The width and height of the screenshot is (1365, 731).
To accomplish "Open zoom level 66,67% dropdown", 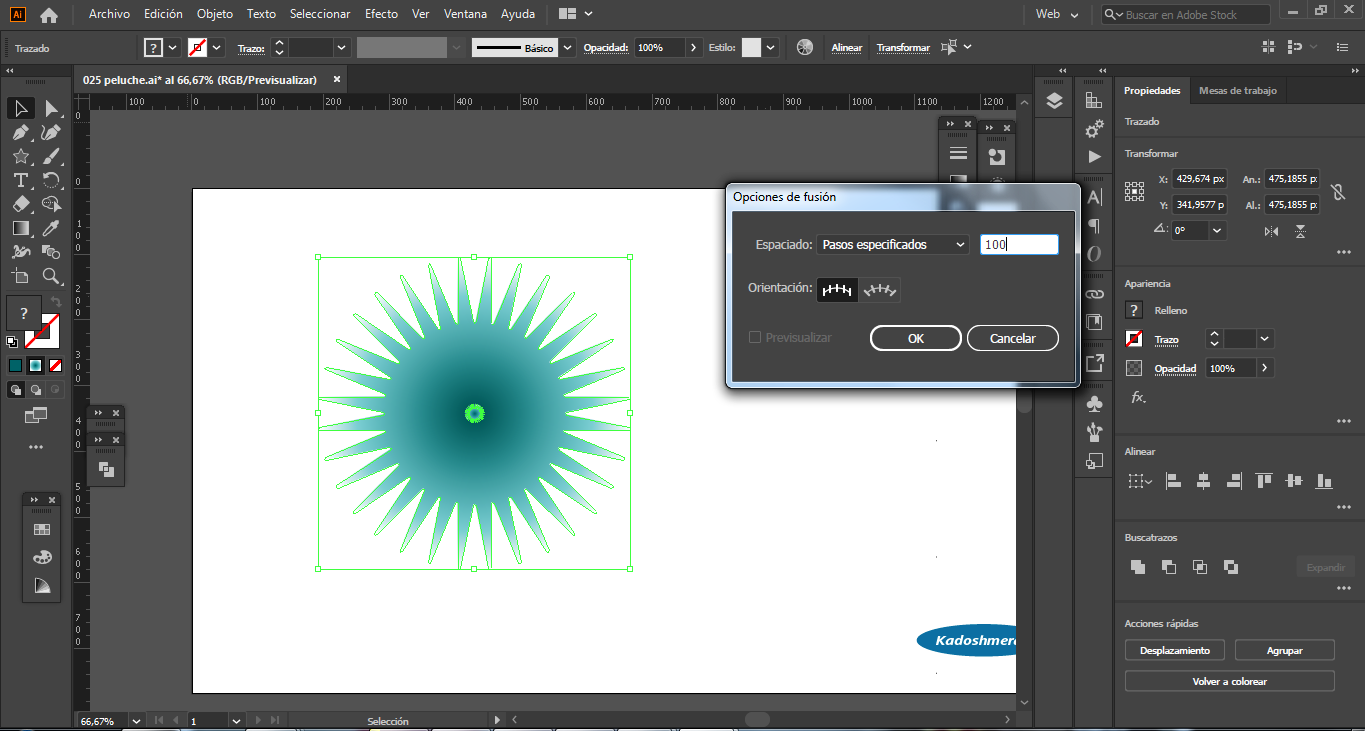I will click(136, 720).
